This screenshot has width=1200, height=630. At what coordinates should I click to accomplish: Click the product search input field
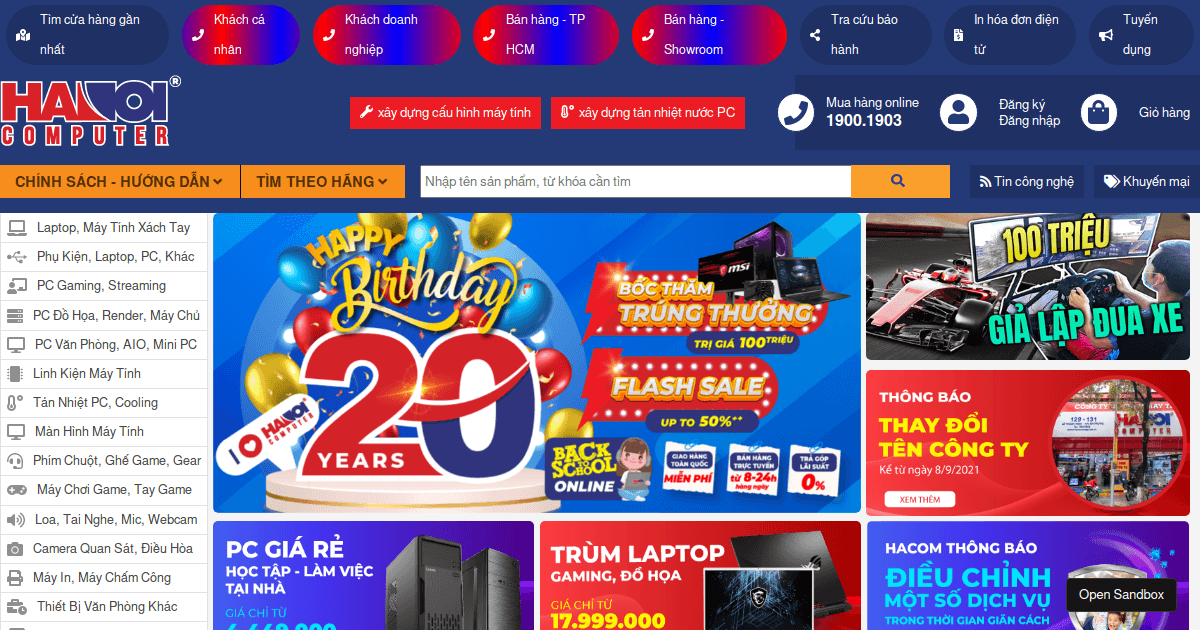coord(636,181)
